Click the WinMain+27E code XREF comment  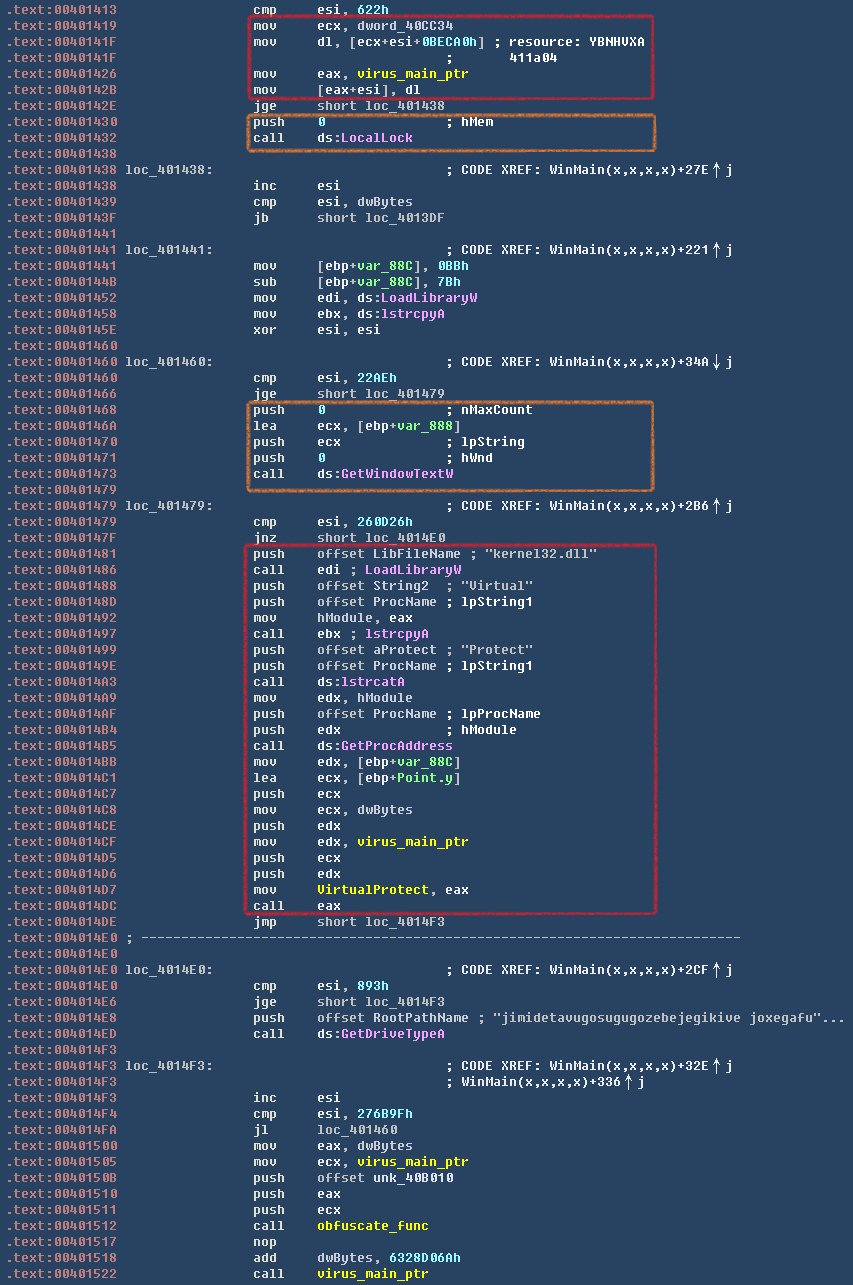(x=590, y=170)
